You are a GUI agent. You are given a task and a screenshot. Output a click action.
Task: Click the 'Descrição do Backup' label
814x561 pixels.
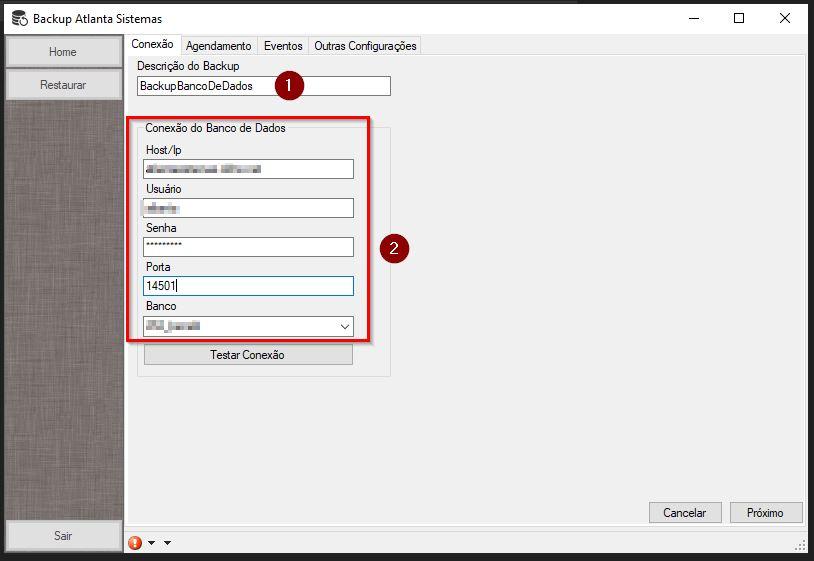coord(188,66)
